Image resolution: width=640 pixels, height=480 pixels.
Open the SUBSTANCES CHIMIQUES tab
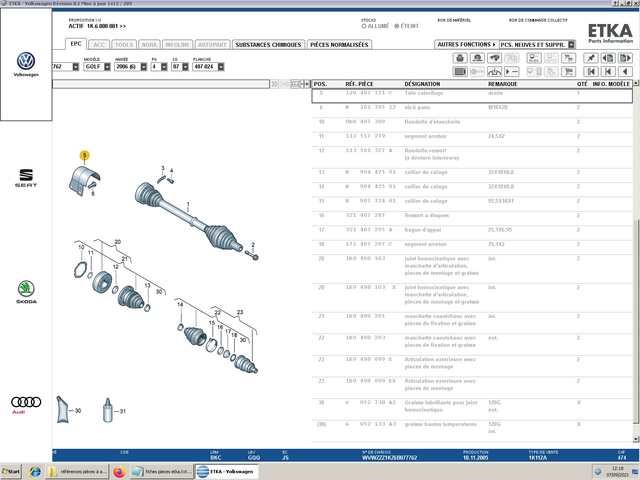(x=268, y=44)
